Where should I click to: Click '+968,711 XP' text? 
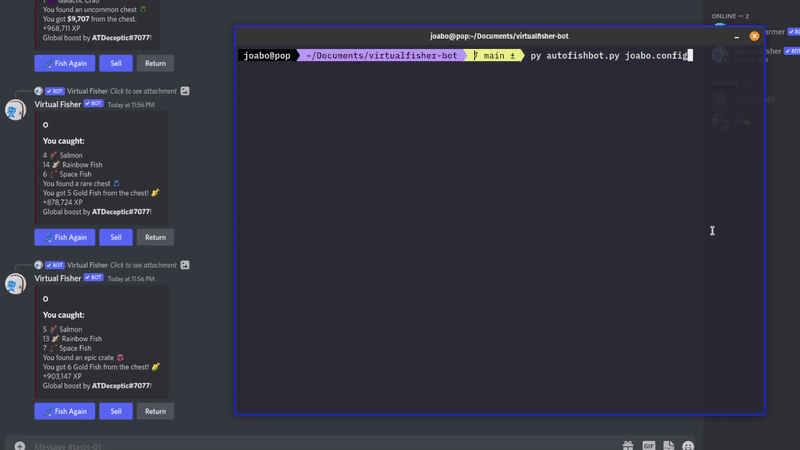point(61,29)
